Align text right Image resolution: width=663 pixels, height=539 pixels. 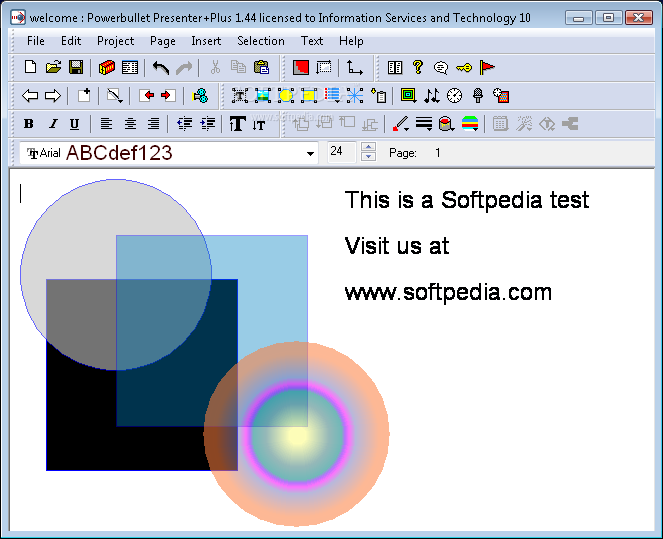pyautogui.click(x=153, y=124)
